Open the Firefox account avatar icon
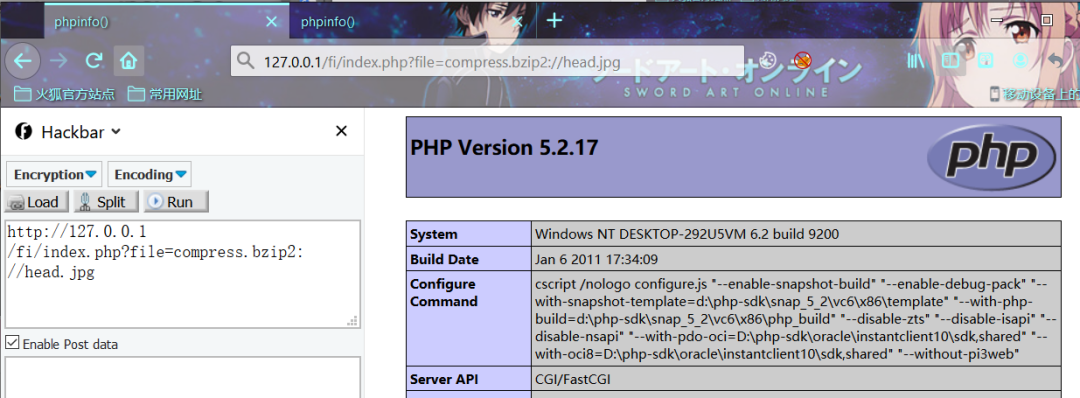The image size is (1080, 398). click(1021, 61)
